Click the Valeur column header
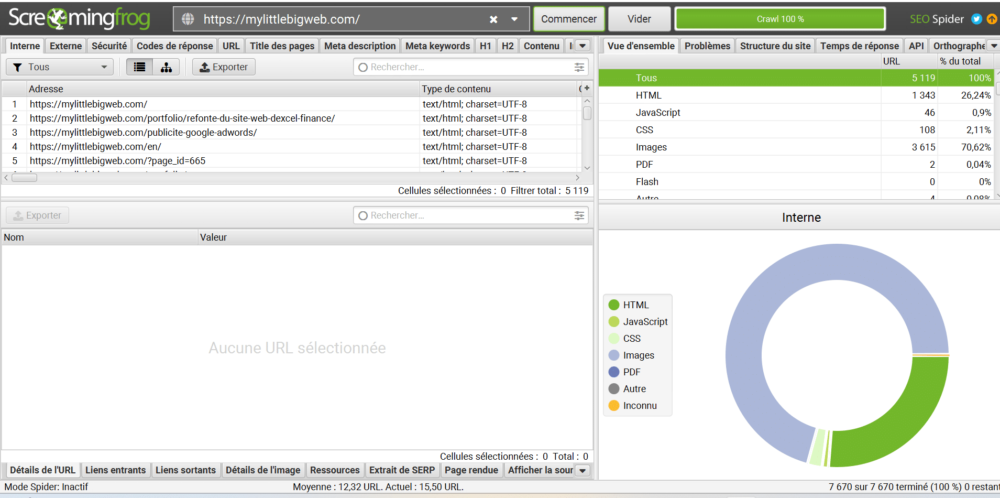1000x498 pixels. pyautogui.click(x=395, y=237)
